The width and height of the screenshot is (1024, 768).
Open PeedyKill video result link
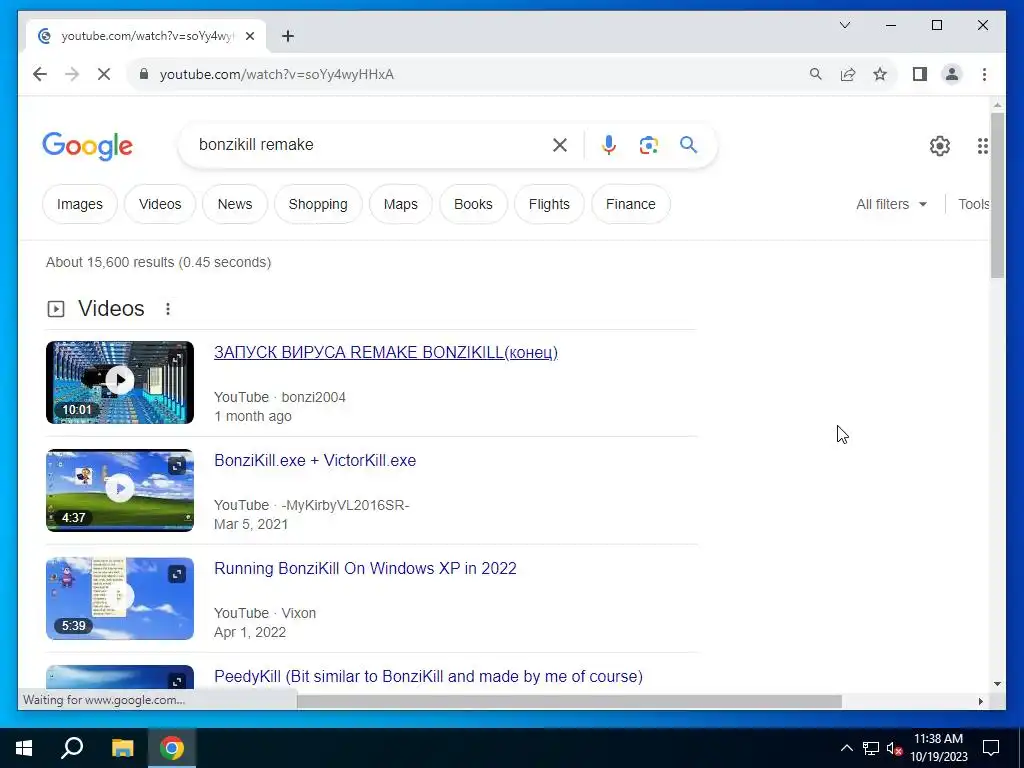coord(428,677)
